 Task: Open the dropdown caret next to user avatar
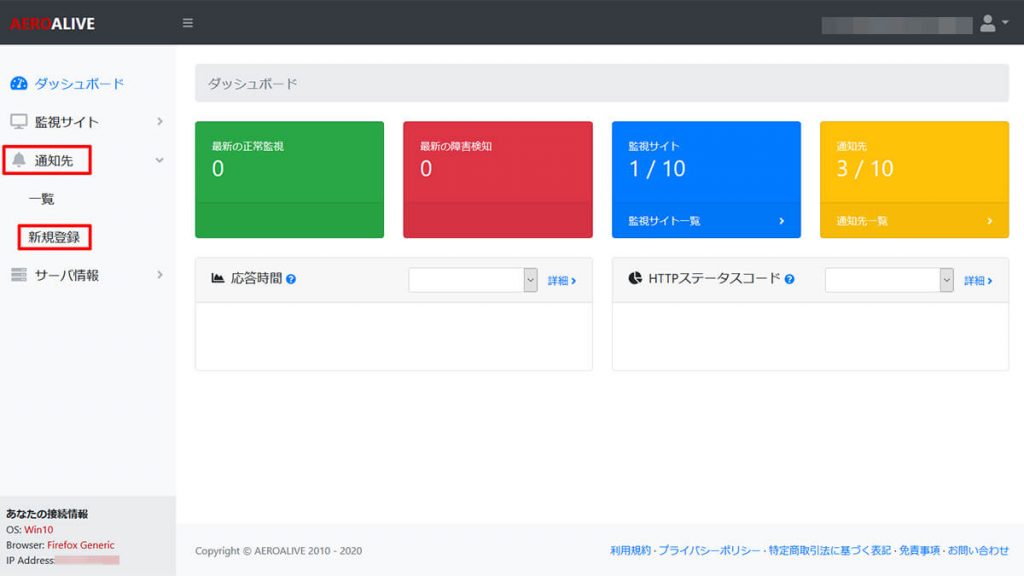point(1005,22)
